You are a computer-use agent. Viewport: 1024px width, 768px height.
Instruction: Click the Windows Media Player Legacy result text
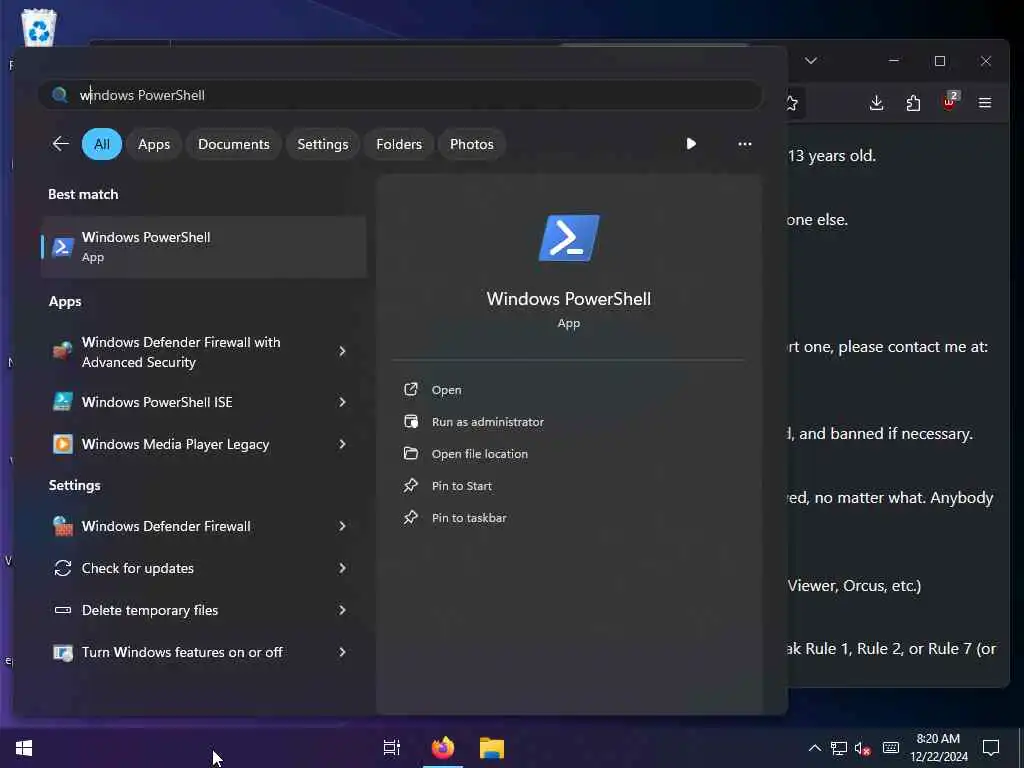175,444
